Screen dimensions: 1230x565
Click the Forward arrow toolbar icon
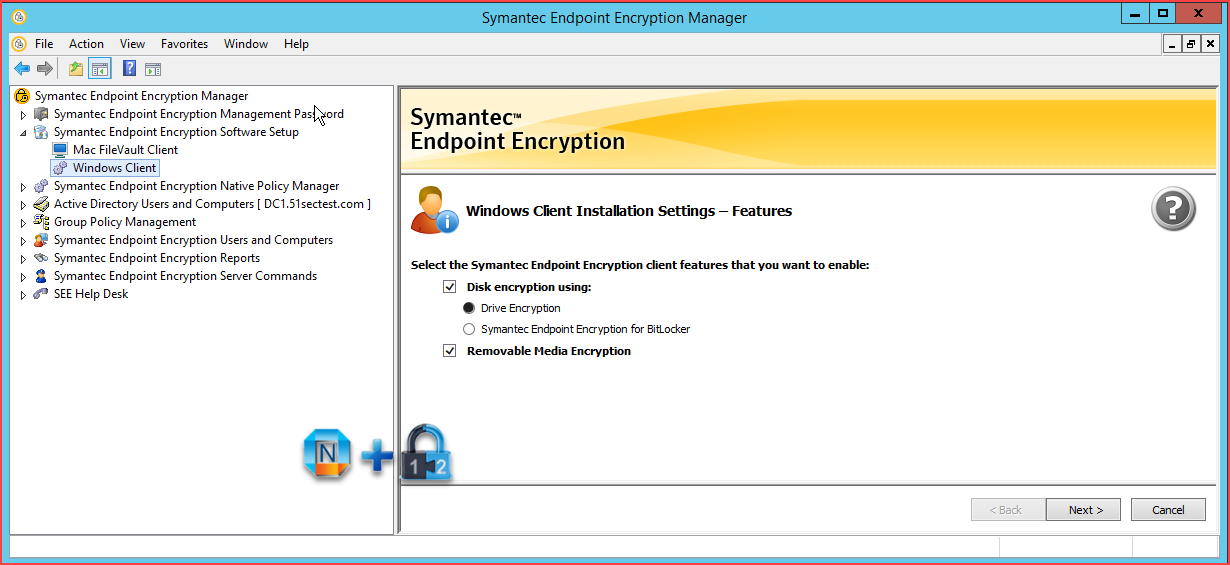click(x=44, y=69)
